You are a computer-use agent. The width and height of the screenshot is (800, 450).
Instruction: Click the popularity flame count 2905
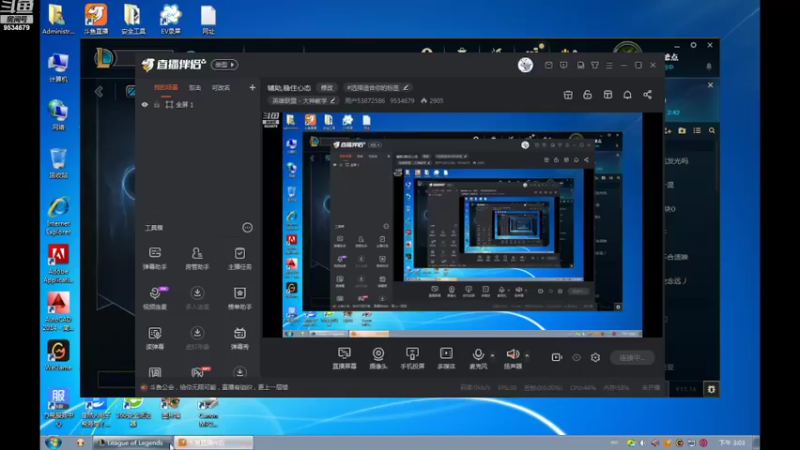pos(432,101)
